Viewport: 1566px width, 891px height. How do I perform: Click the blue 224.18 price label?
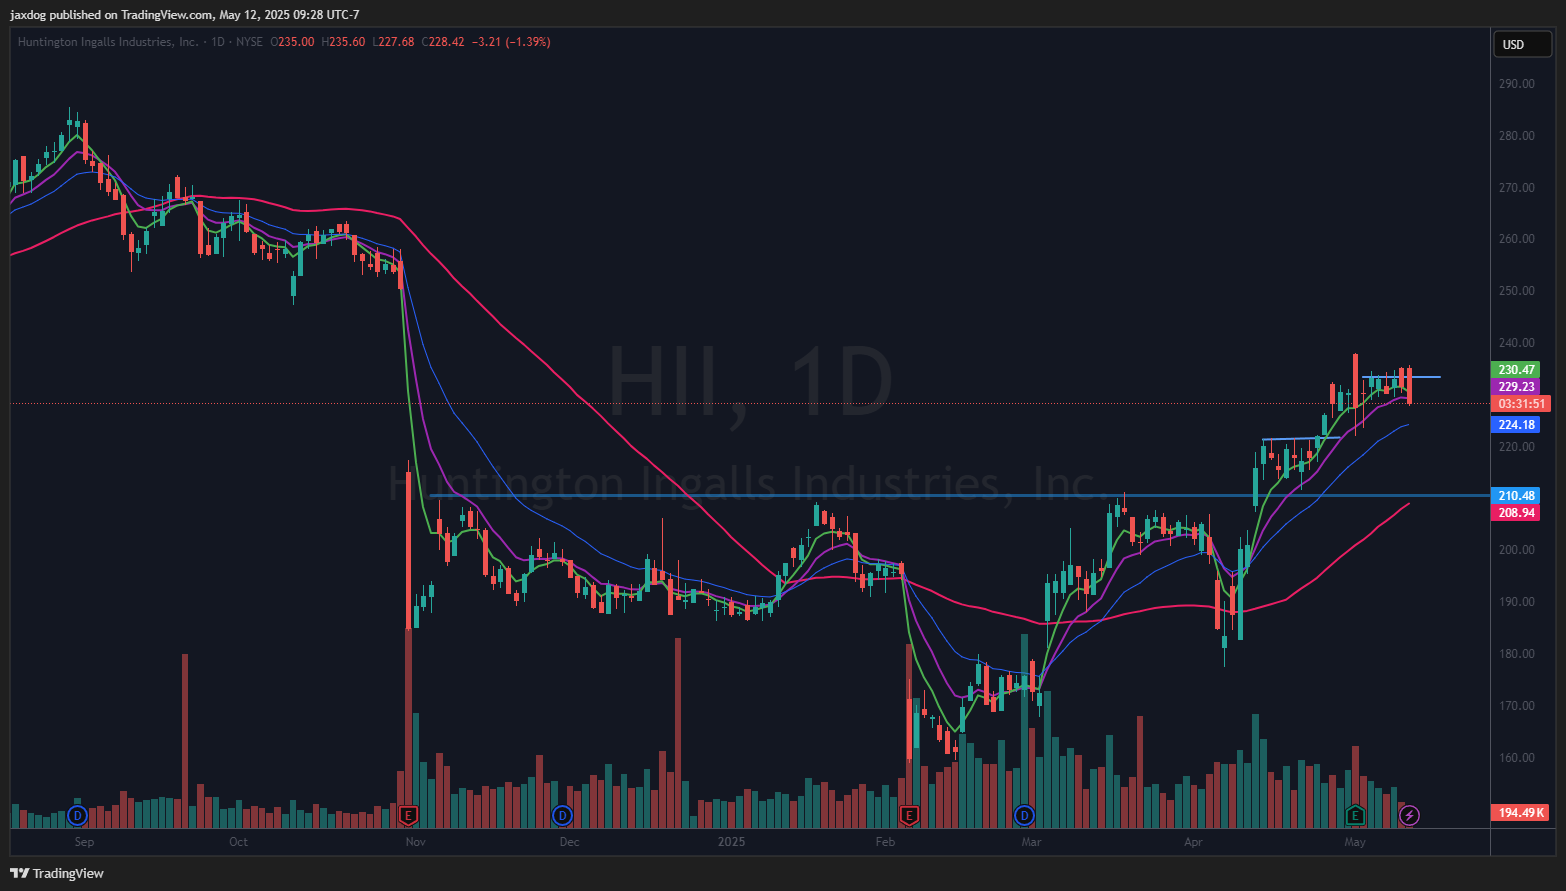coord(1516,425)
